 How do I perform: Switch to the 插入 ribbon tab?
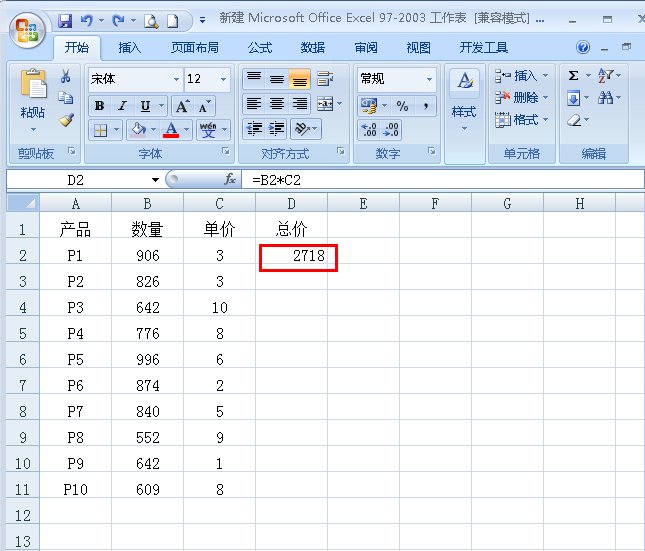point(130,47)
